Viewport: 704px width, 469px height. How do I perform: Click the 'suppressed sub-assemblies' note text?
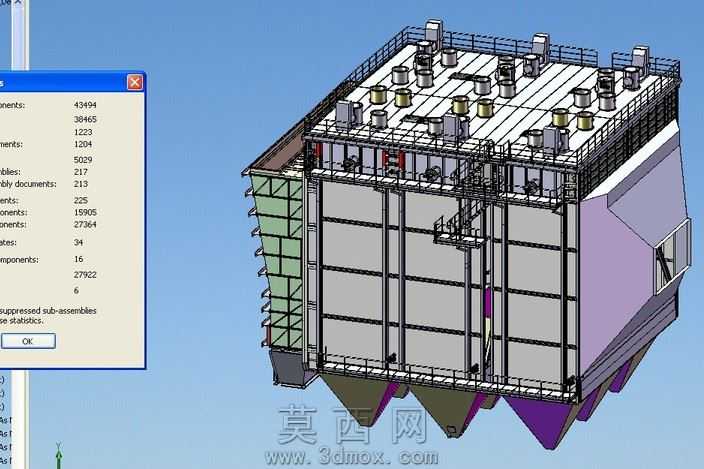pyautogui.click(x=48, y=311)
